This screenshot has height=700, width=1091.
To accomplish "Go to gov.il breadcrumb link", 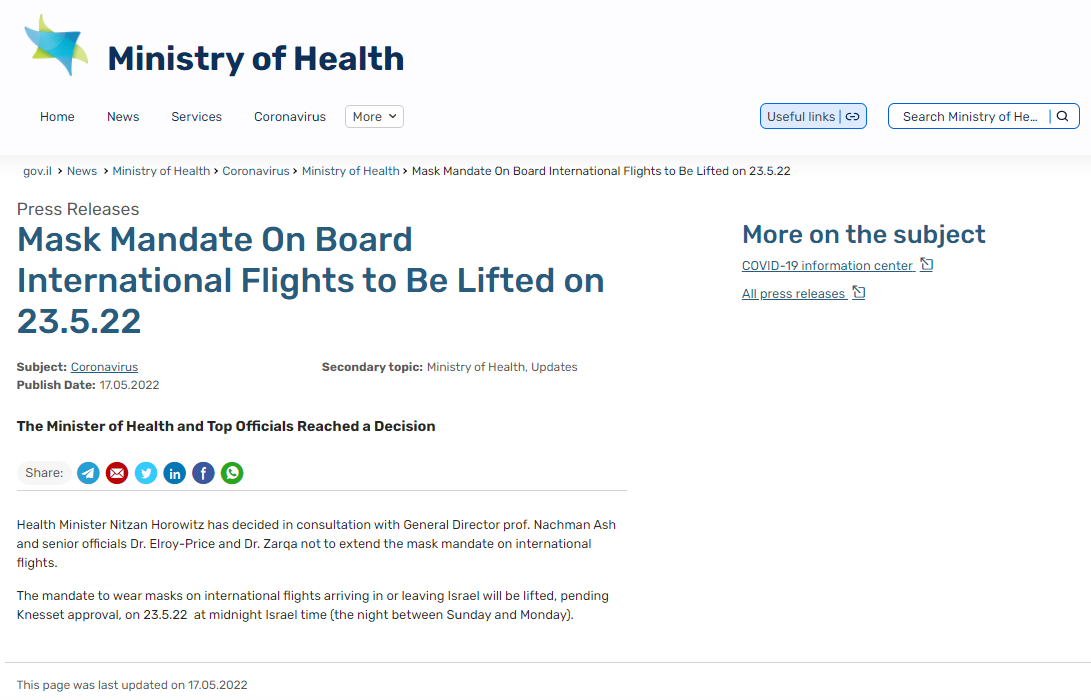I will pos(38,171).
